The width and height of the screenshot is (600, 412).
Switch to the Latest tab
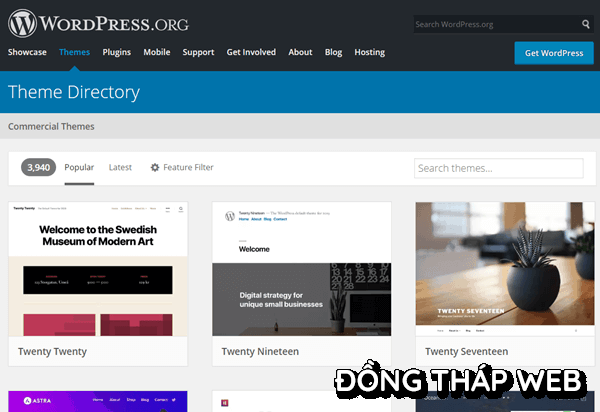[x=120, y=168]
